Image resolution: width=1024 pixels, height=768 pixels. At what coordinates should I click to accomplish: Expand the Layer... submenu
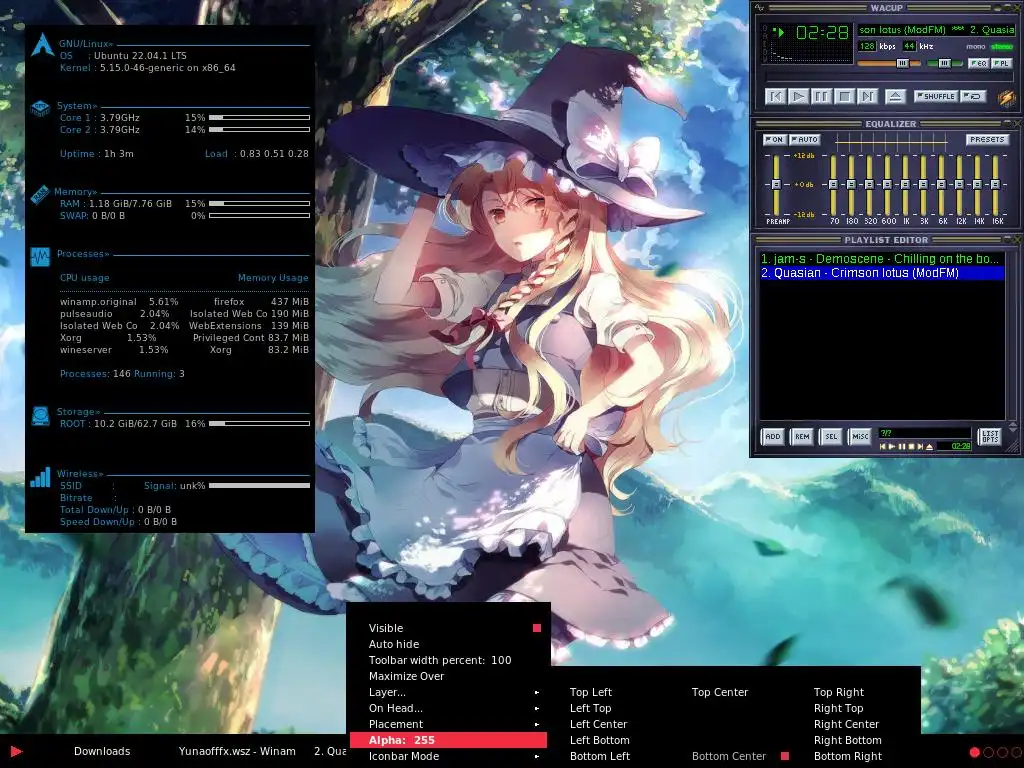pos(449,692)
